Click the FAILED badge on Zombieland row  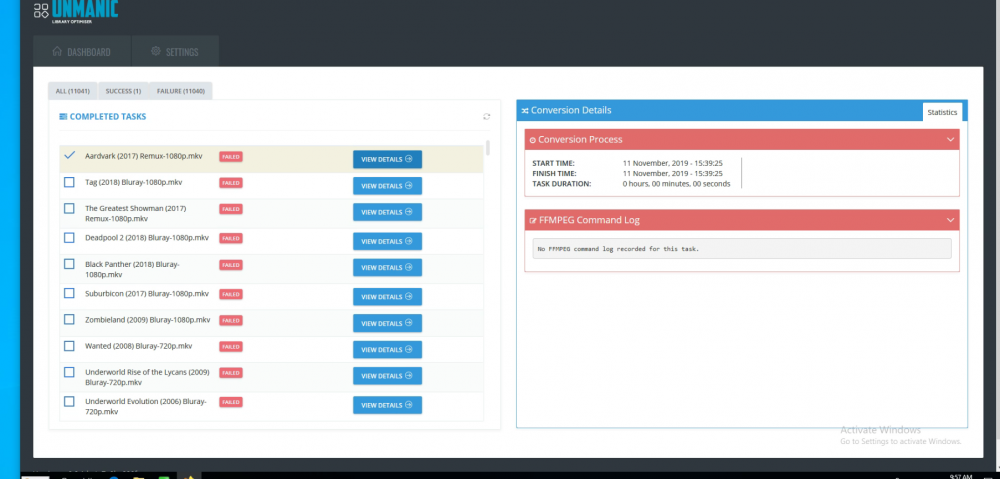231,320
